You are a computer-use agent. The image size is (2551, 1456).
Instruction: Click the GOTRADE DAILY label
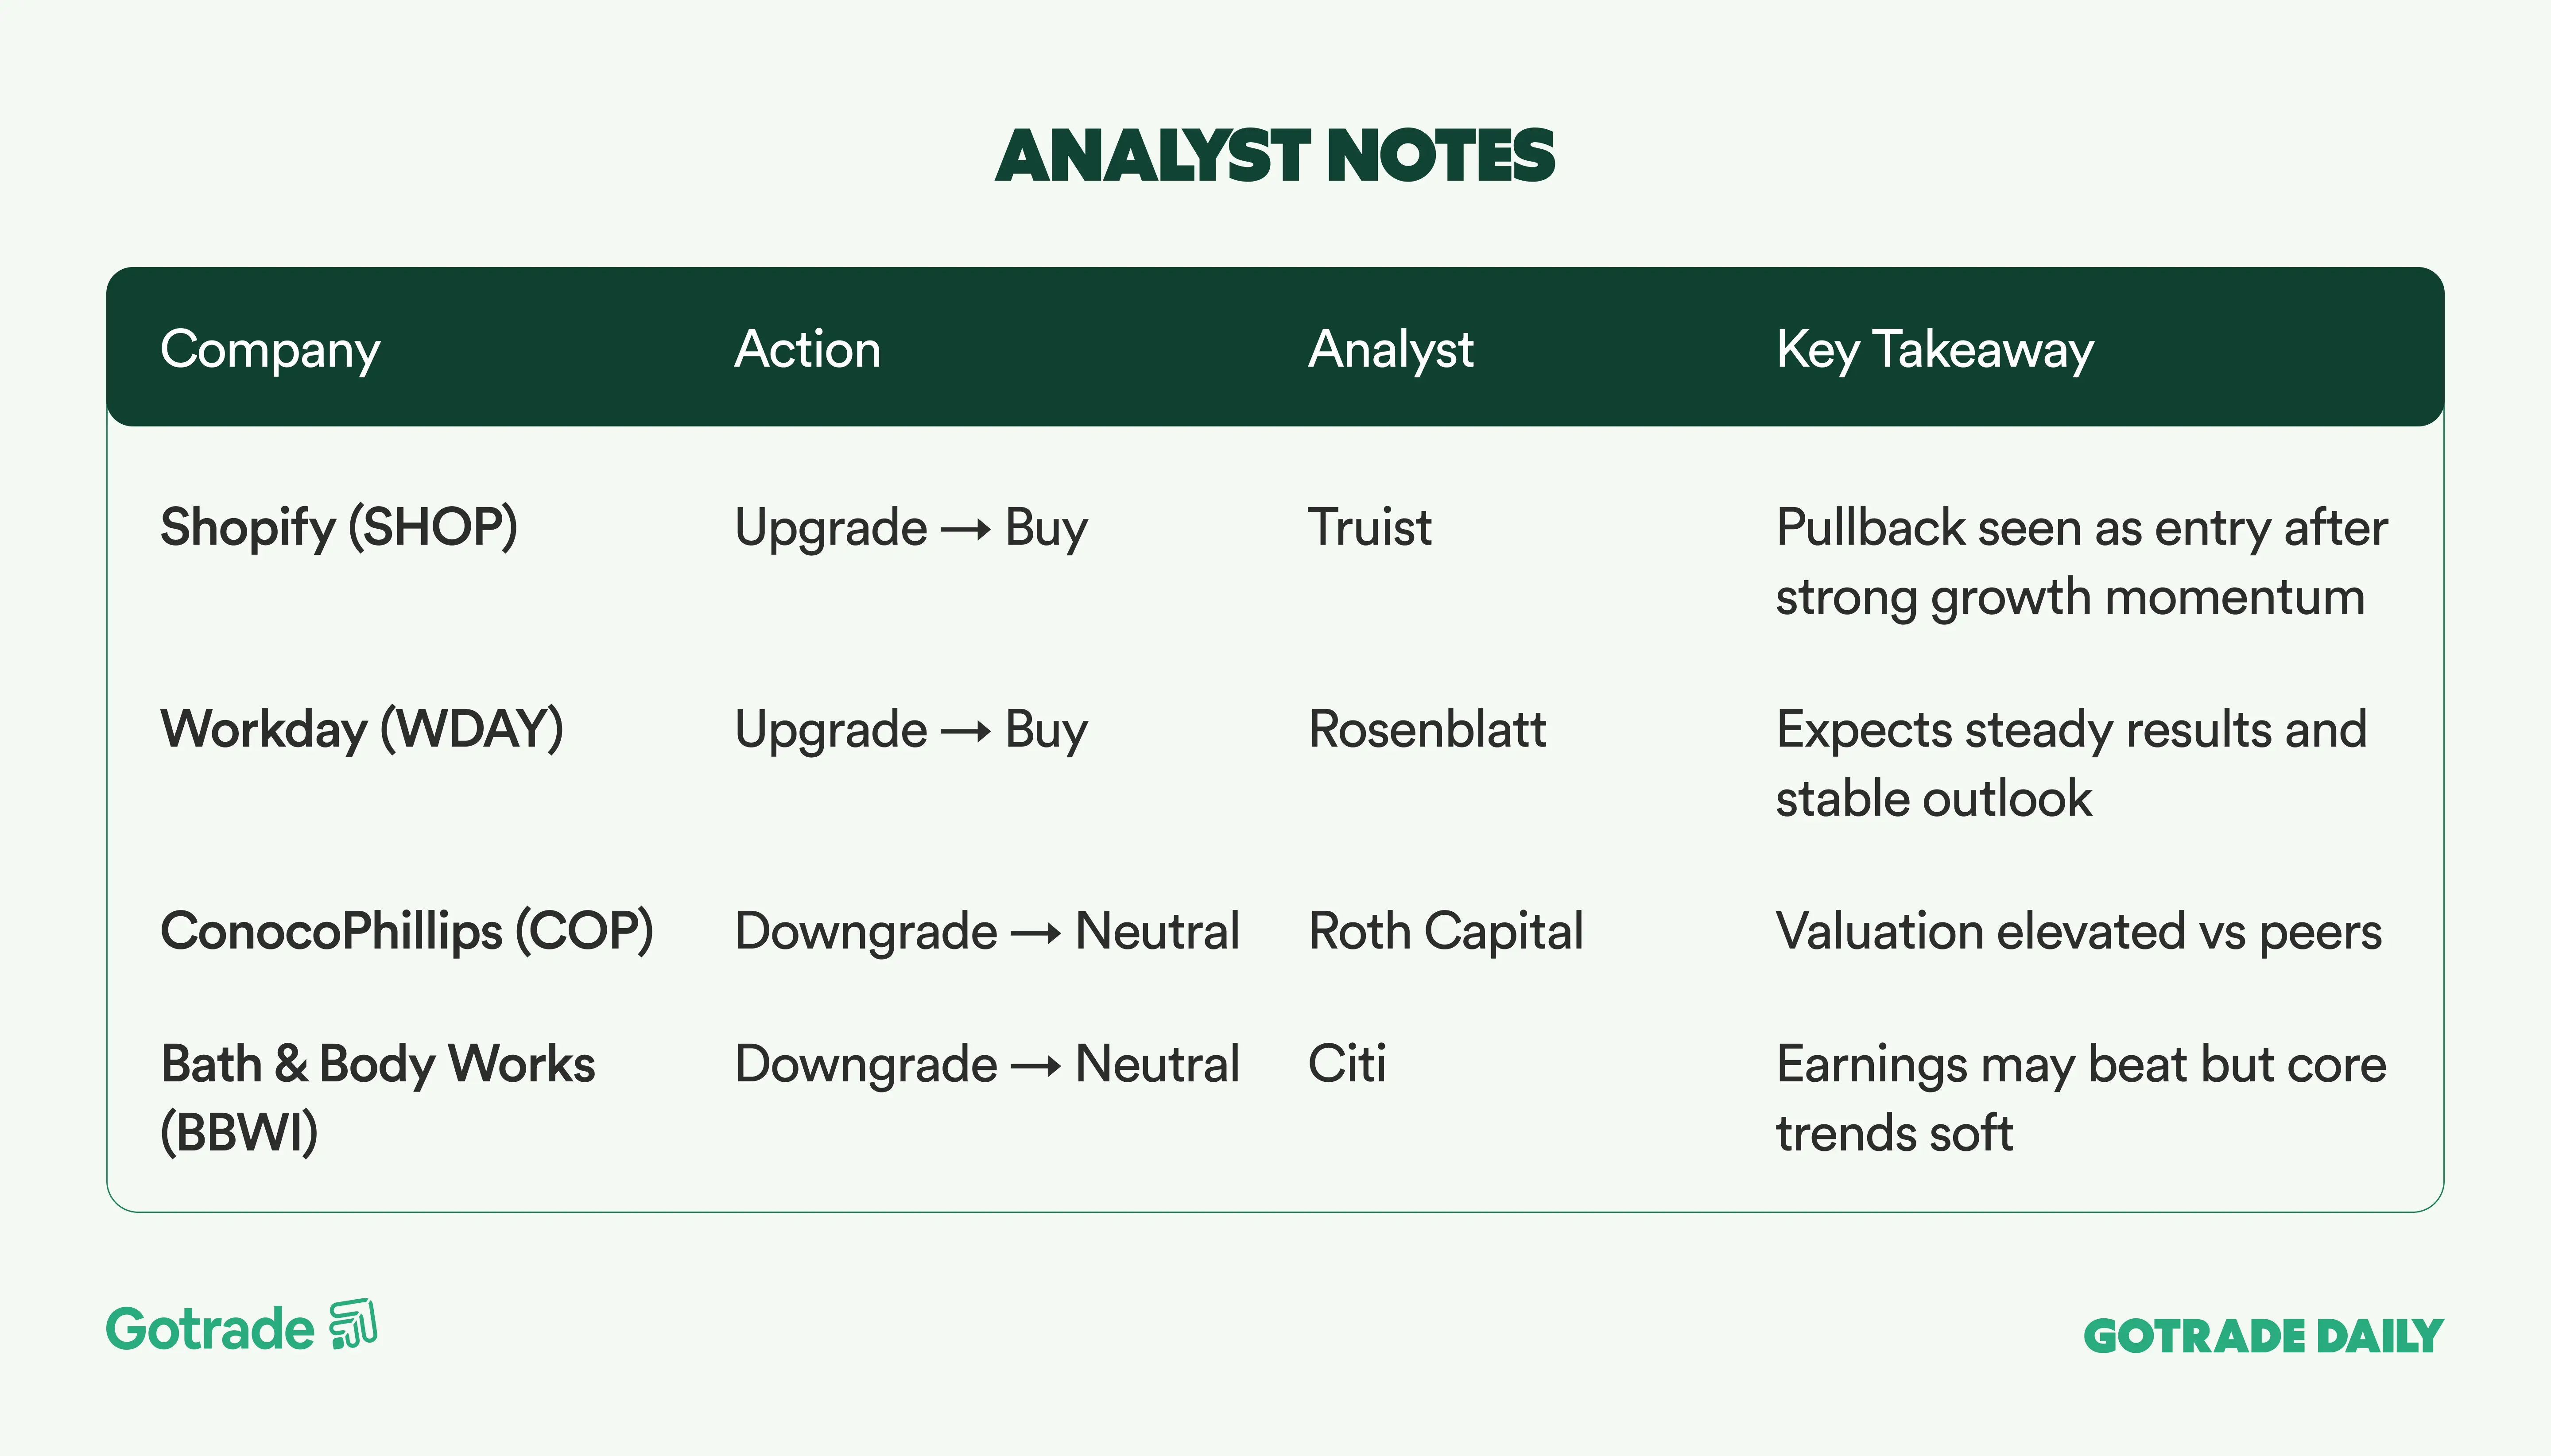(2262, 1336)
